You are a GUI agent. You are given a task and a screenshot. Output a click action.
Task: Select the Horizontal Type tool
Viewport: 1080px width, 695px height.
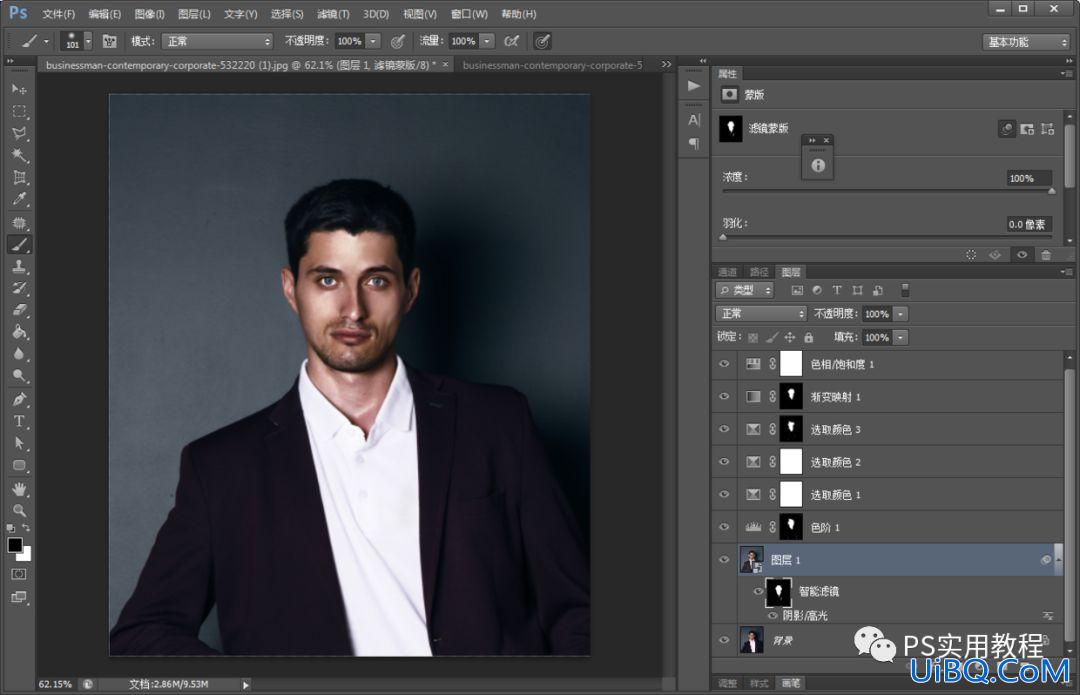click(x=19, y=421)
